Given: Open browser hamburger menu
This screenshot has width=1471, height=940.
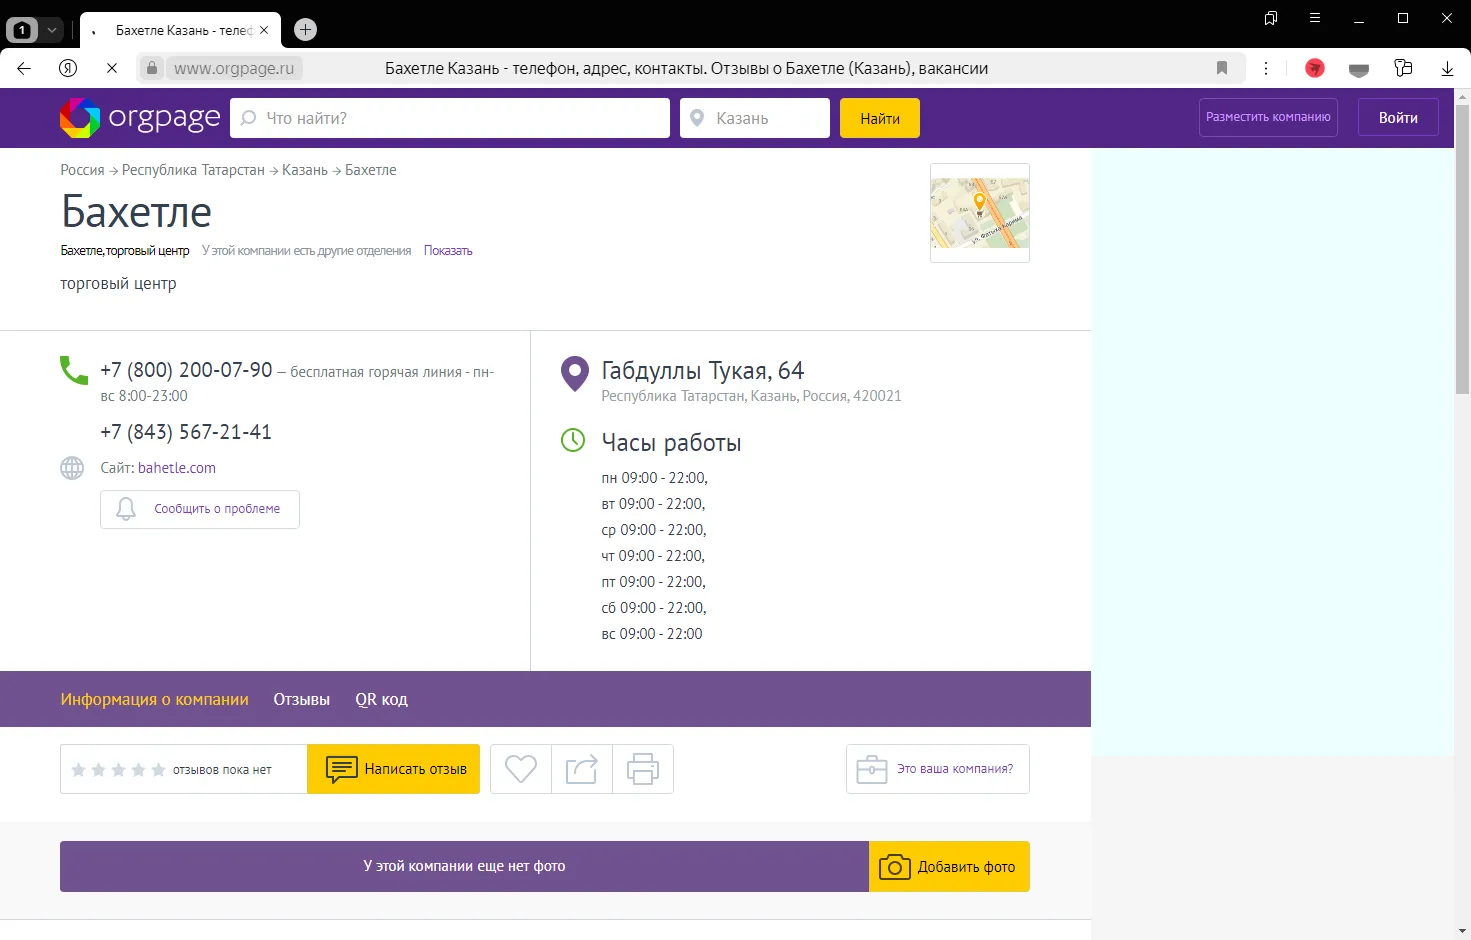Looking at the screenshot, I should coord(1315,18).
